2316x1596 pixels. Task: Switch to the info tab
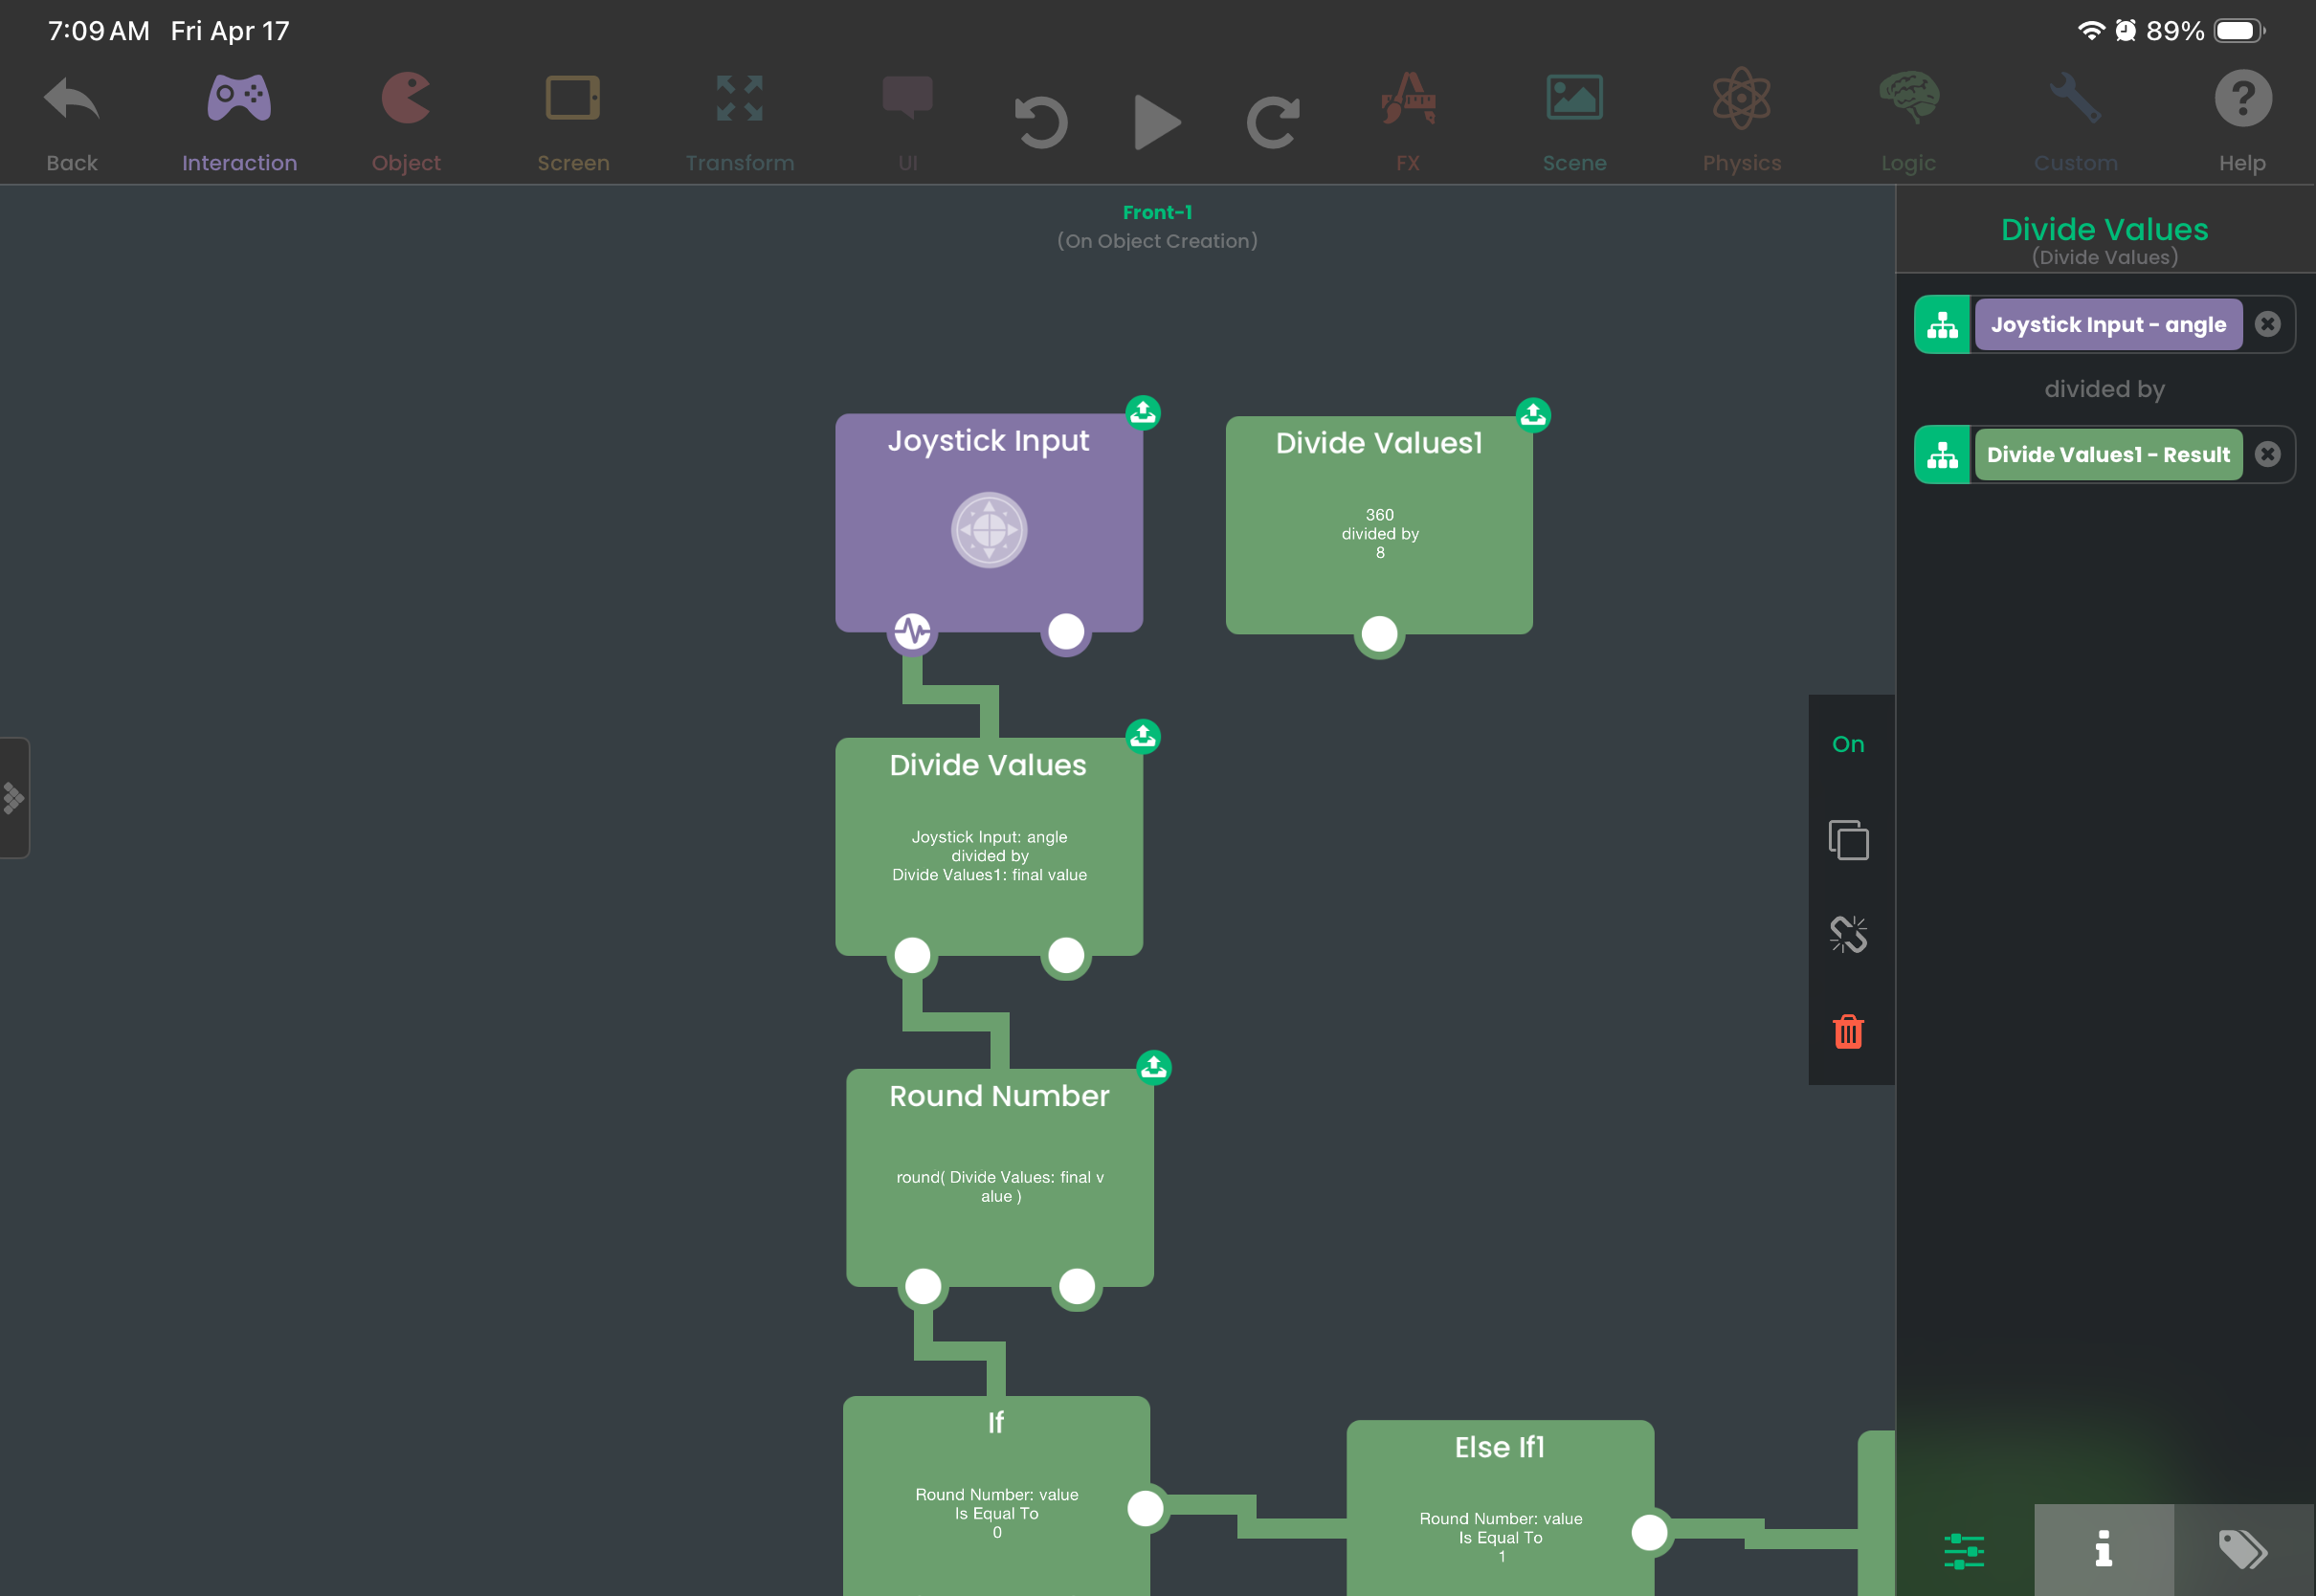(2103, 1549)
